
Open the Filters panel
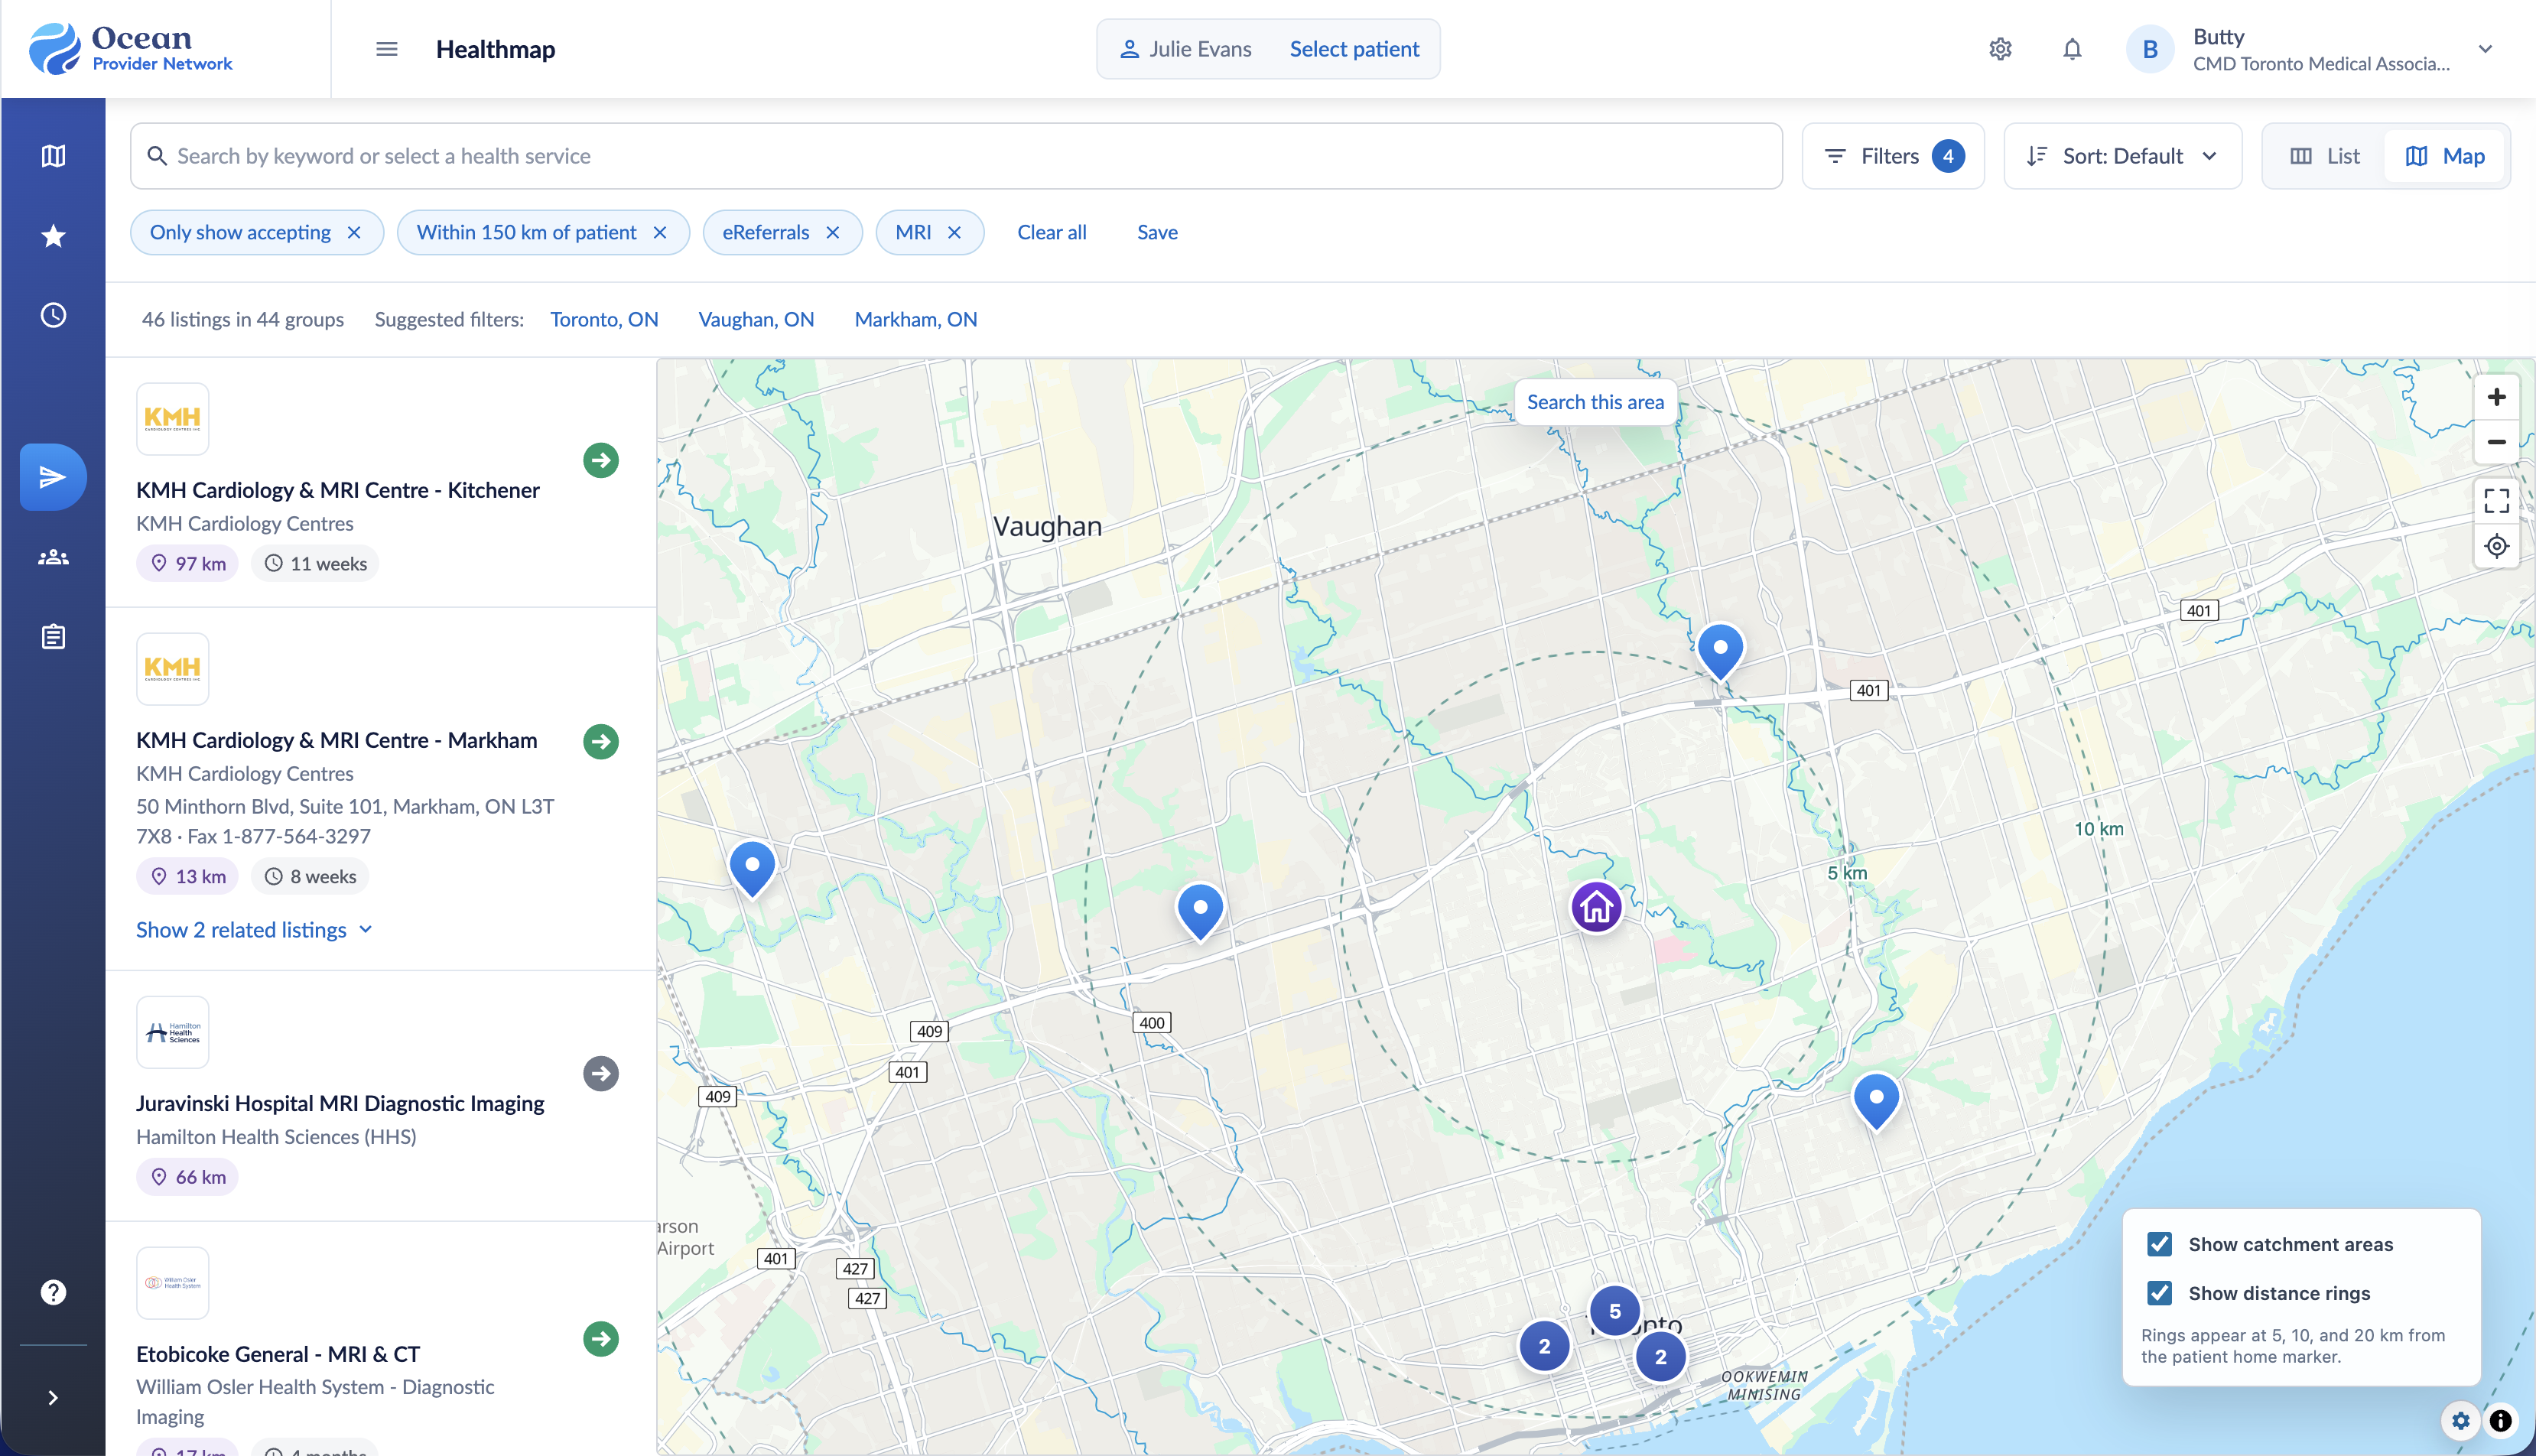coord(1892,156)
